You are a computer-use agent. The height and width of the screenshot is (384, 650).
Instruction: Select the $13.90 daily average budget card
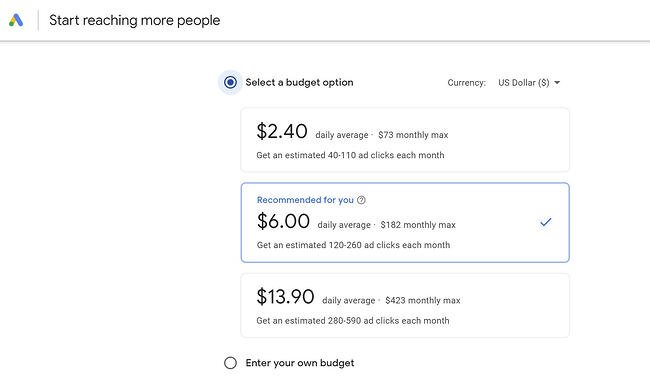[x=405, y=305]
